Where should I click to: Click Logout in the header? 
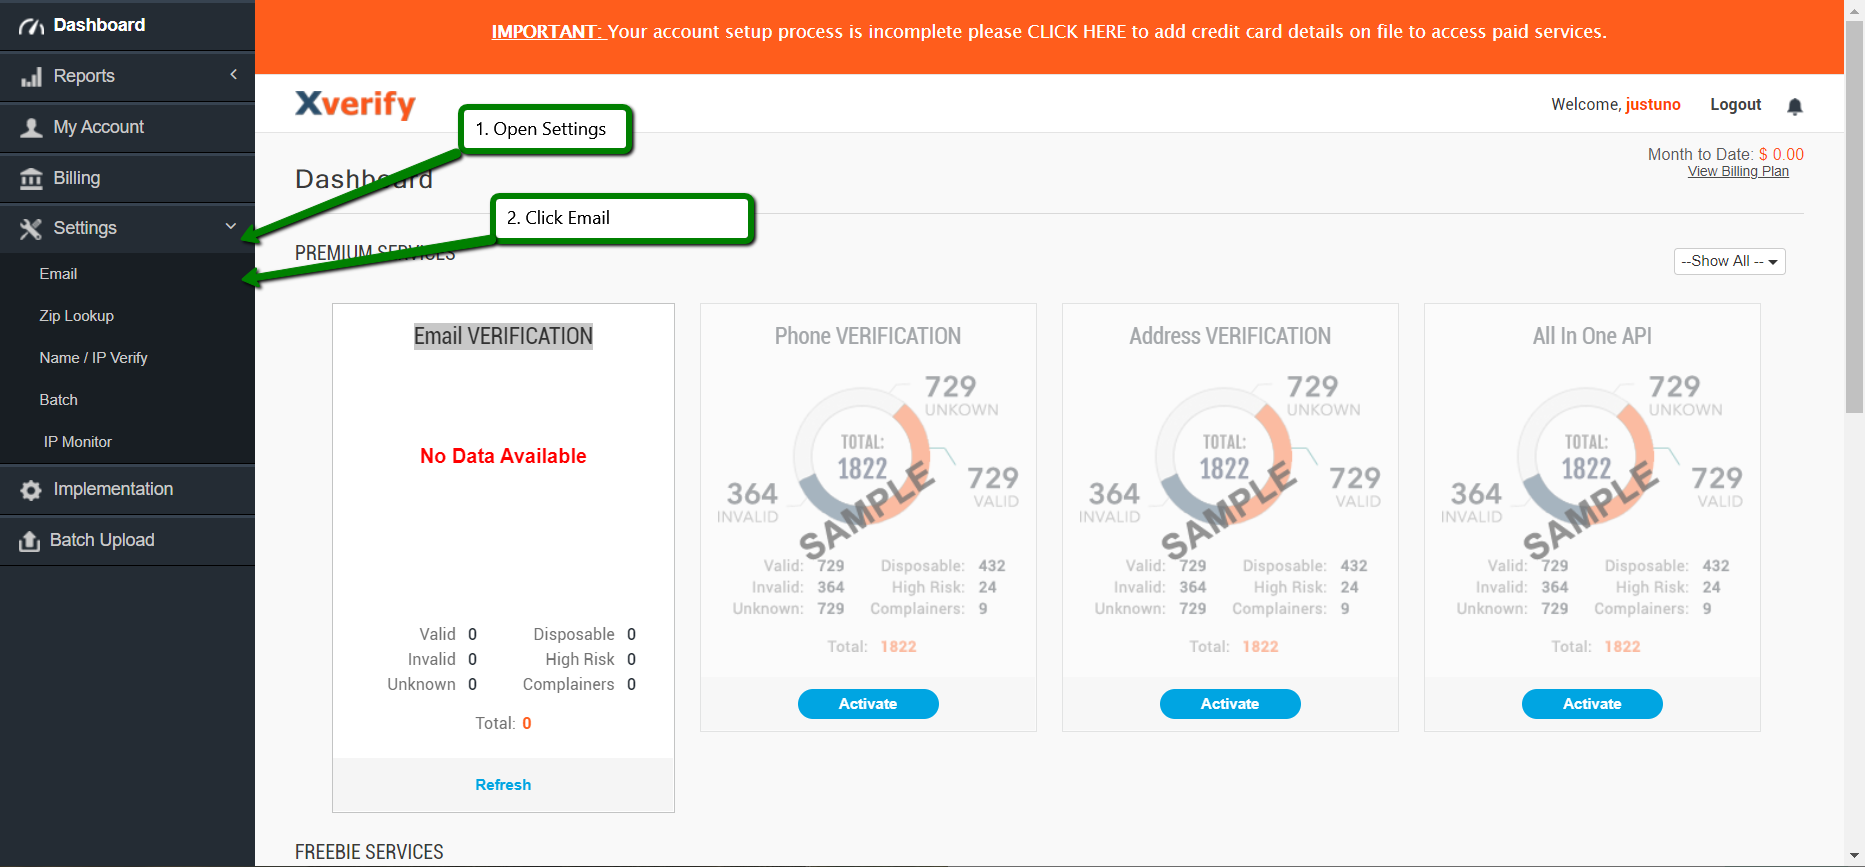click(1735, 105)
